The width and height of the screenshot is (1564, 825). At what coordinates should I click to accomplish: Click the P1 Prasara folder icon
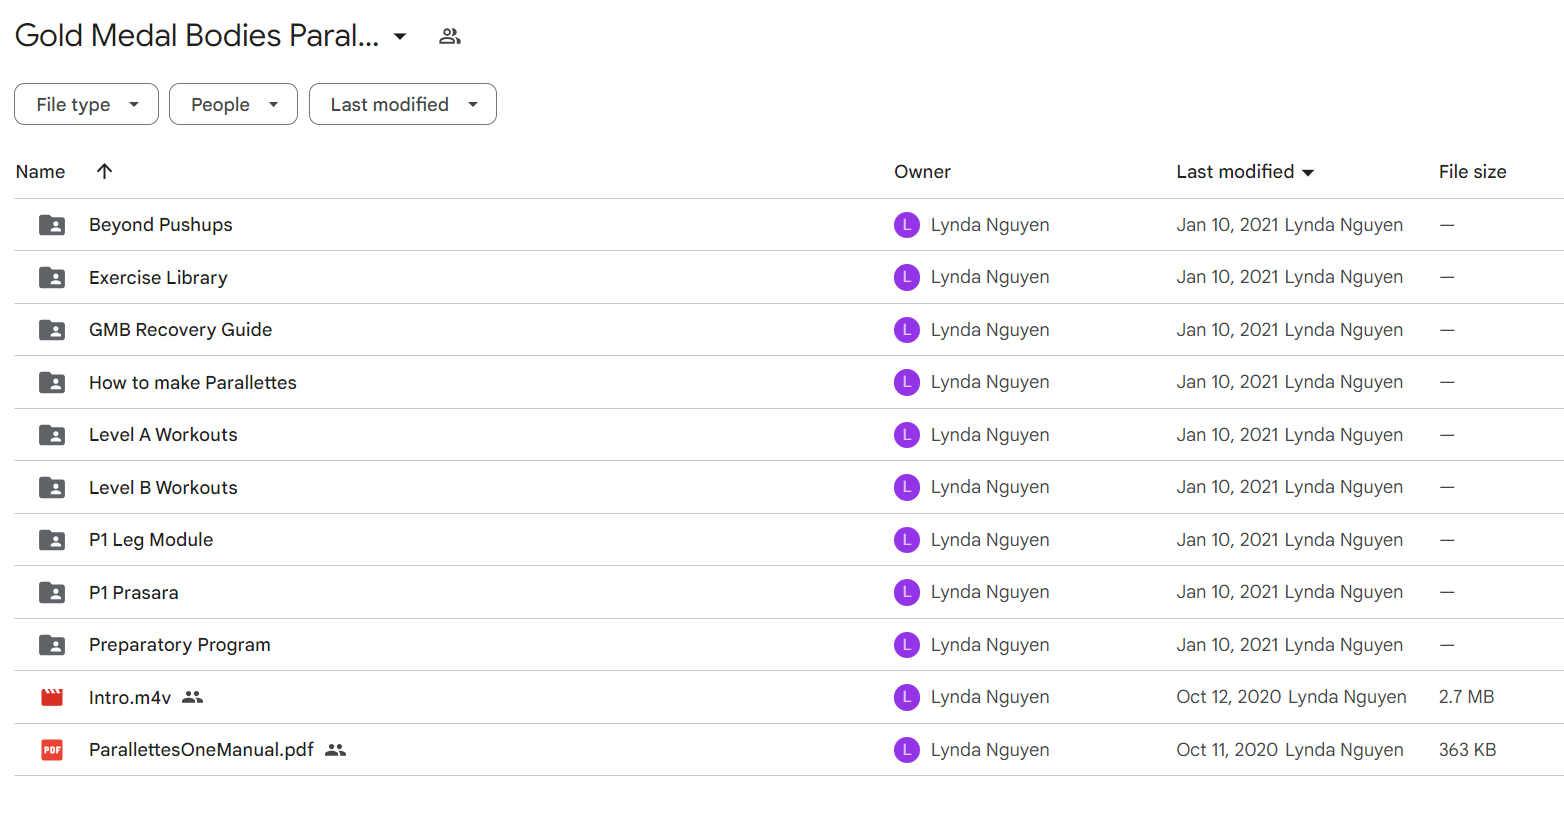(52, 592)
